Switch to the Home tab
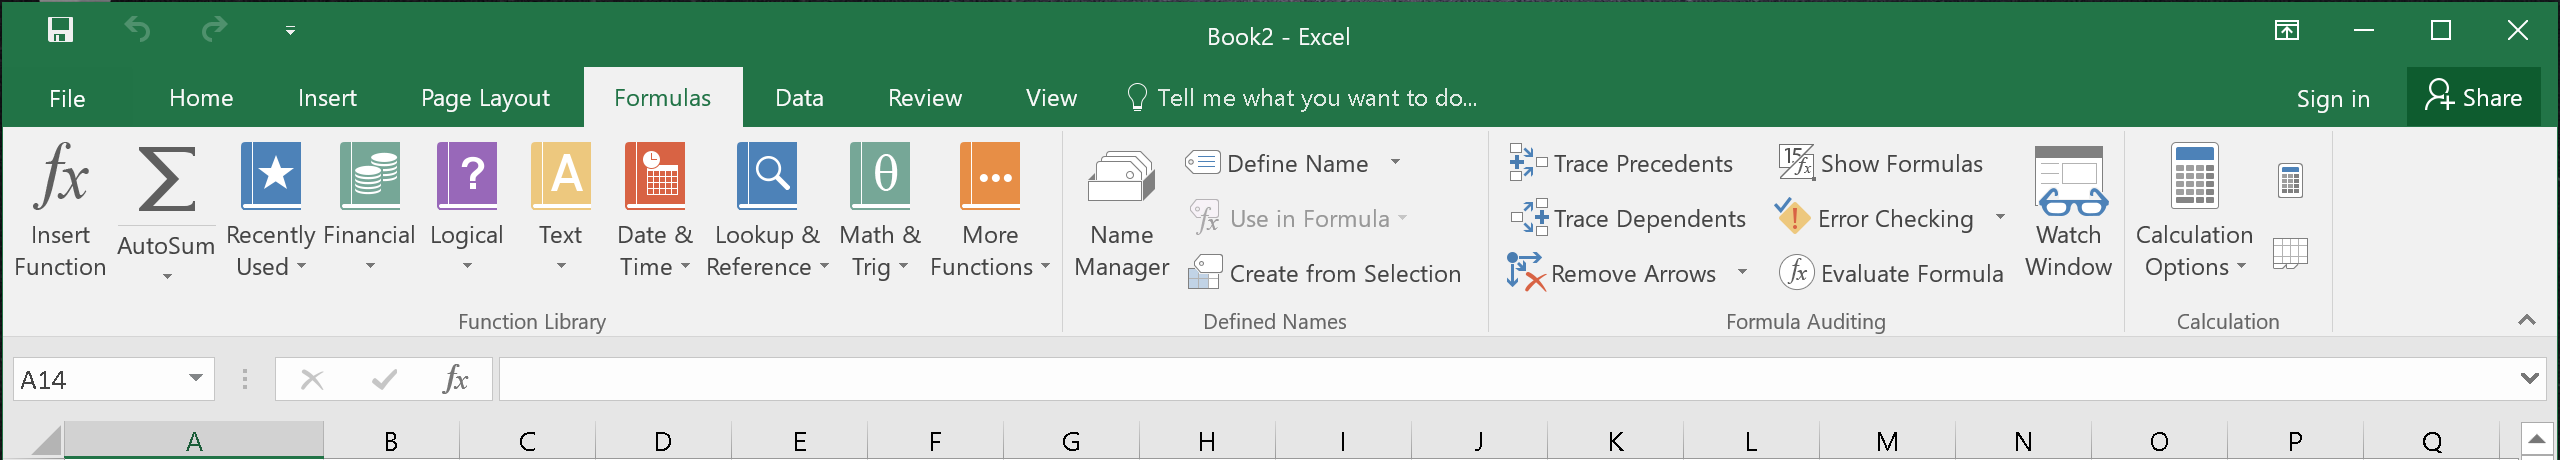 coord(201,98)
